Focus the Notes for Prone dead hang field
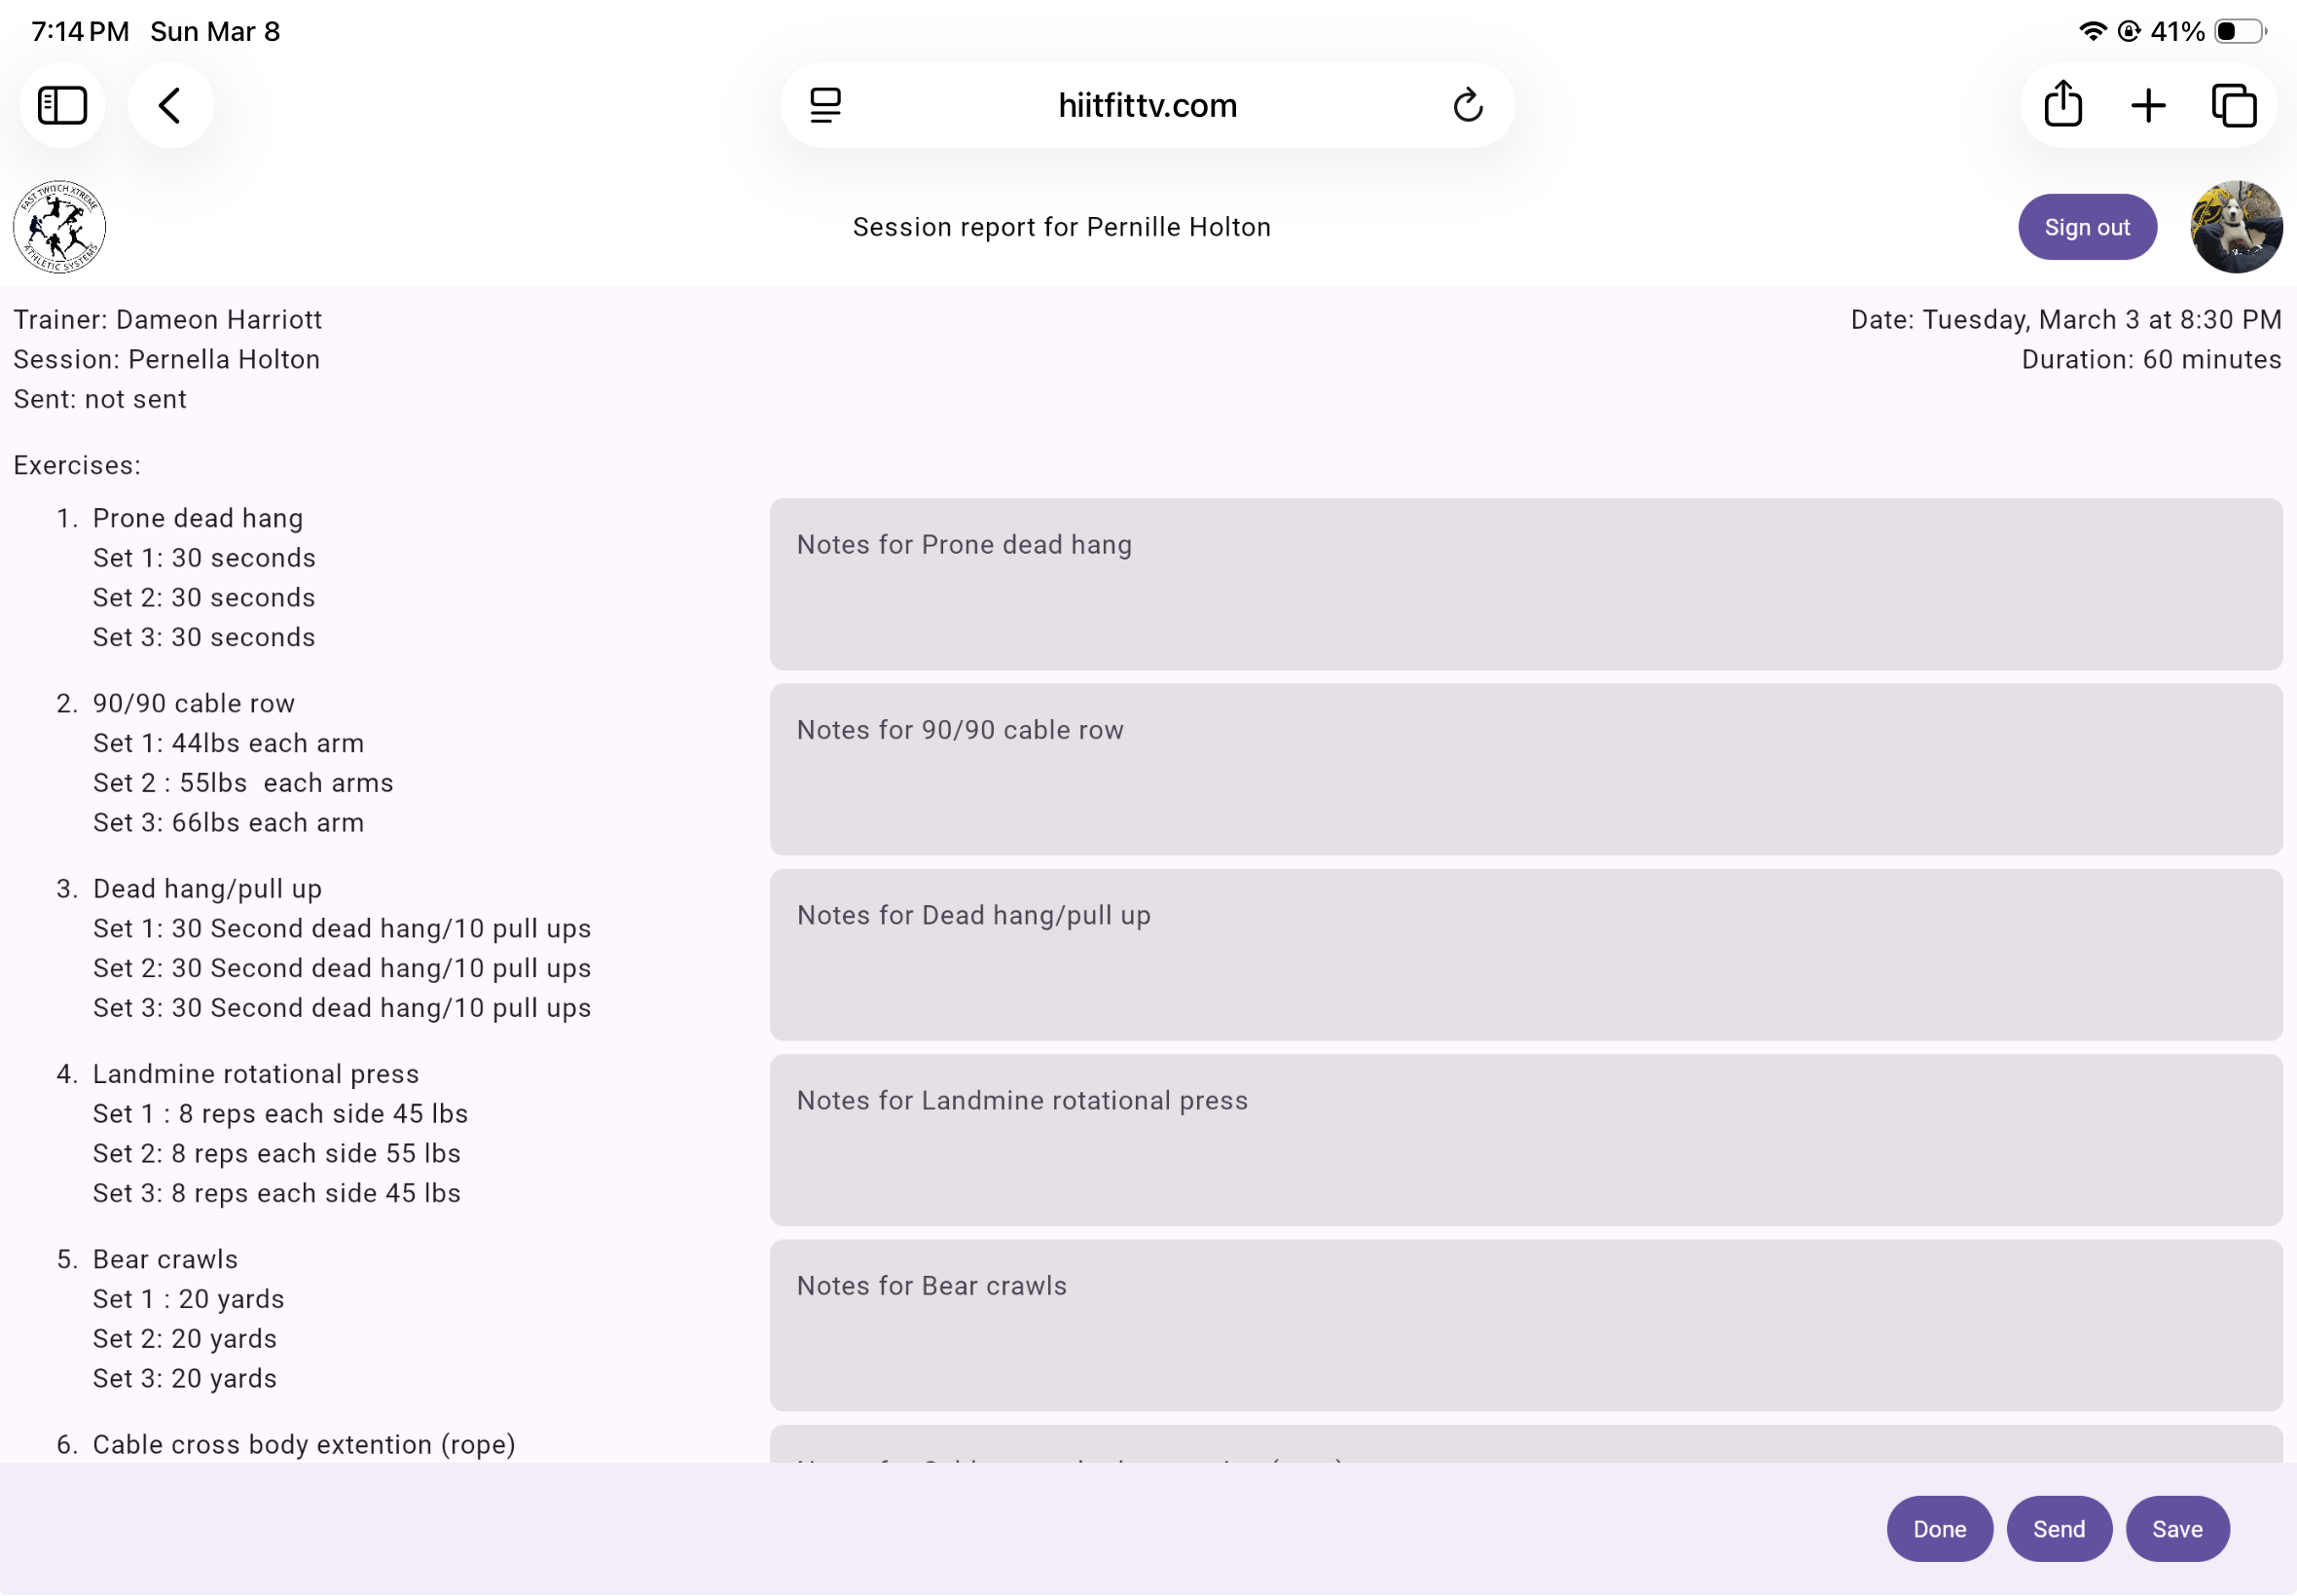This screenshot has height=1596, width=2297. [x=1525, y=584]
